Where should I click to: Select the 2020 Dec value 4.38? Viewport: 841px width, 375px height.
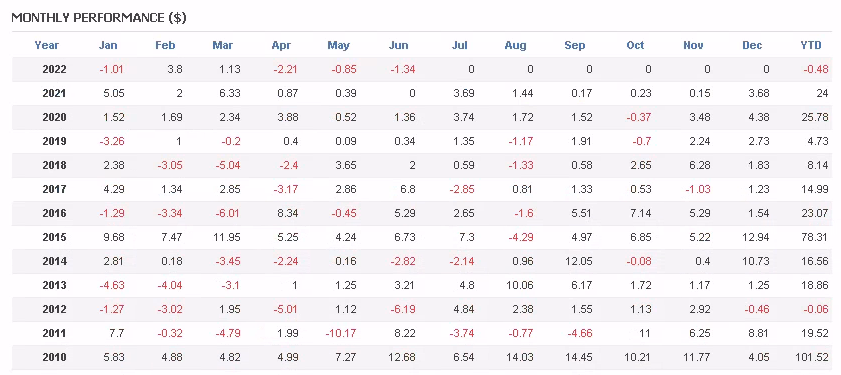pyautogui.click(x=757, y=117)
